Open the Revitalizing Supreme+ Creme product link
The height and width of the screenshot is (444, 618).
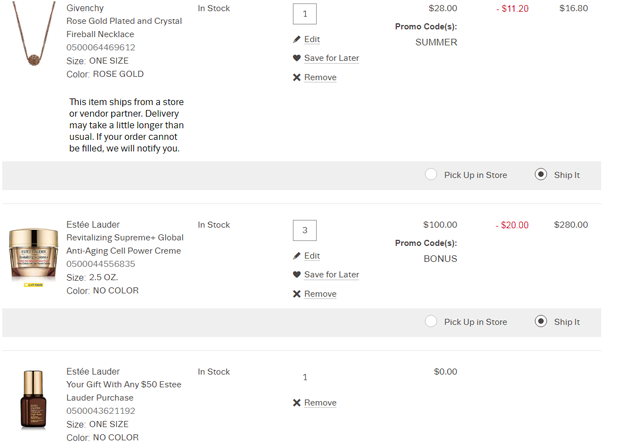[x=124, y=244]
